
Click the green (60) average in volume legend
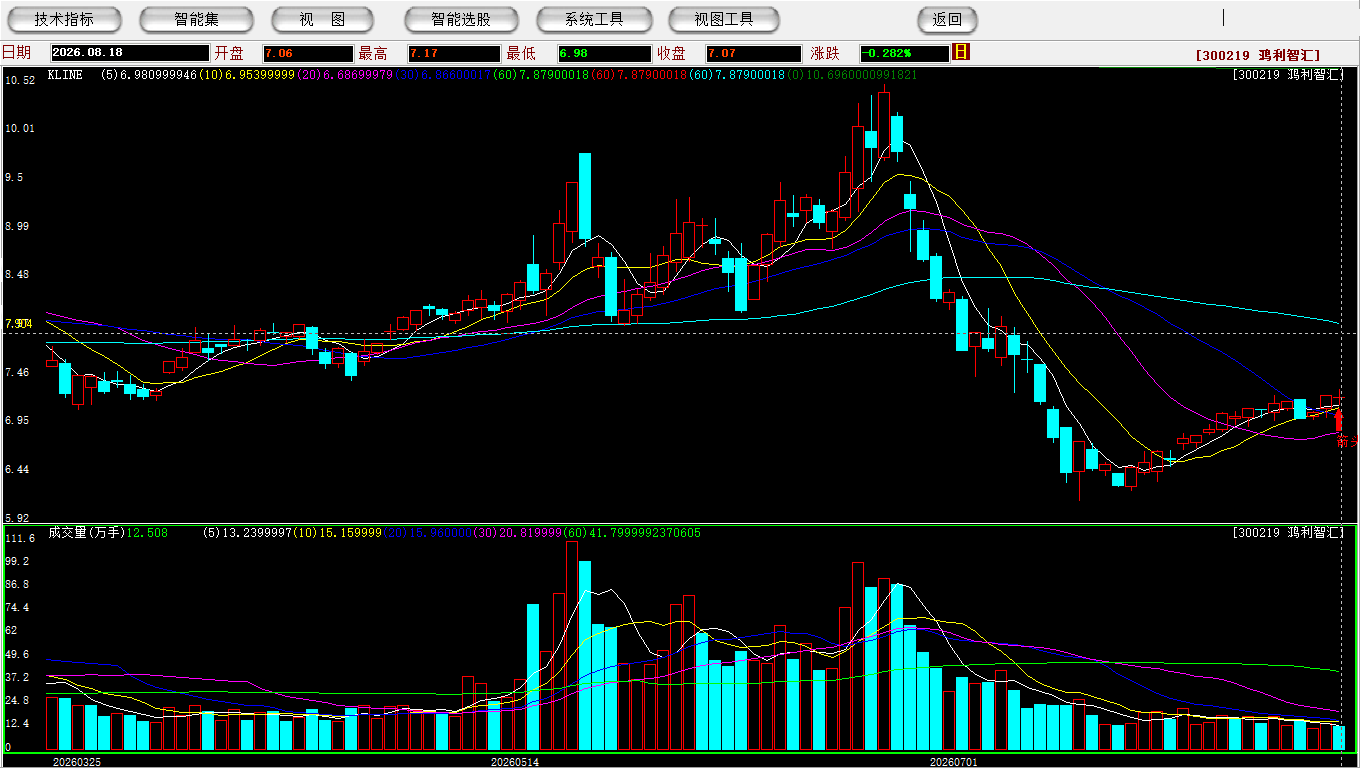[x=634, y=533]
